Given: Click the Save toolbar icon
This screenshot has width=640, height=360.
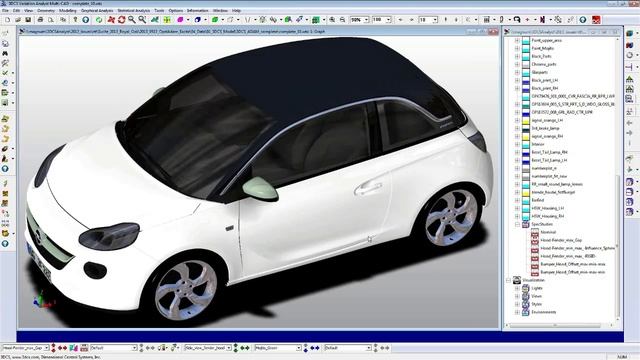Looking at the screenshot, I should coord(28,20).
